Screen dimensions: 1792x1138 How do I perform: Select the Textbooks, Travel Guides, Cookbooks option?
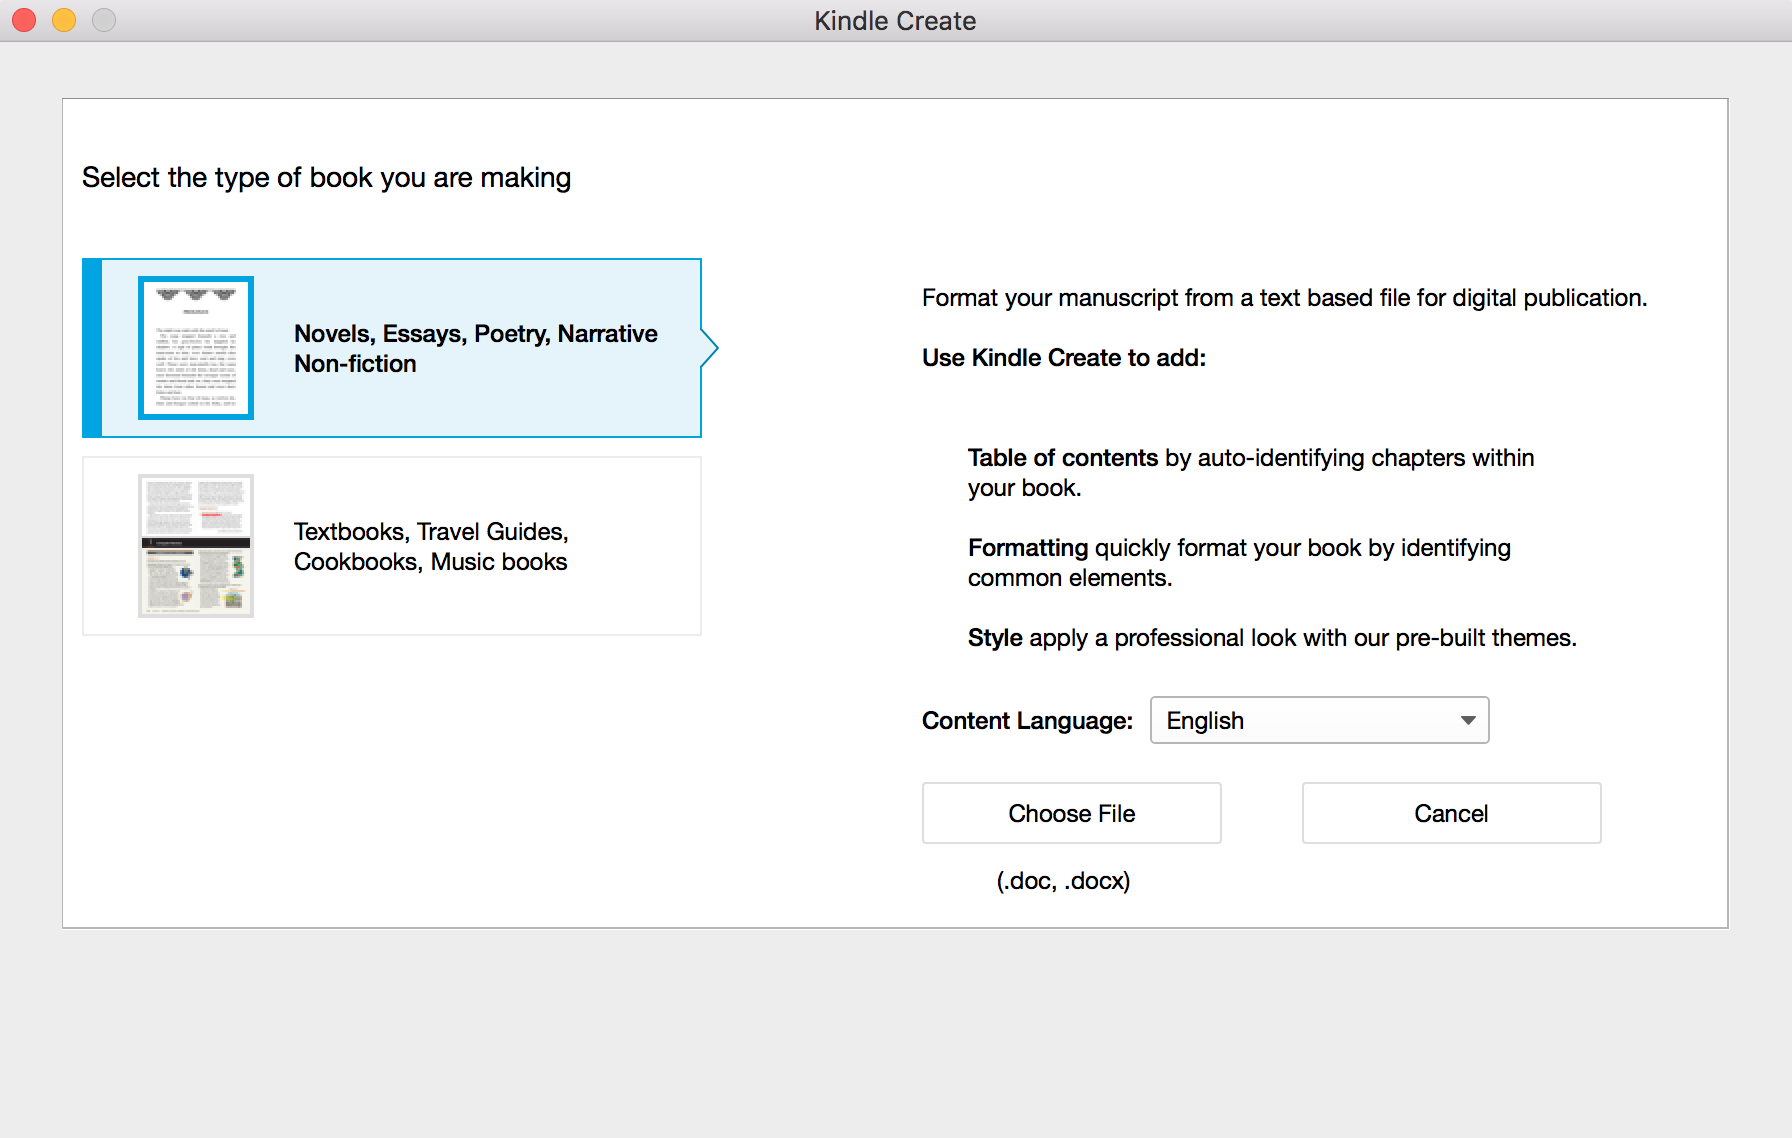[x=400, y=546]
